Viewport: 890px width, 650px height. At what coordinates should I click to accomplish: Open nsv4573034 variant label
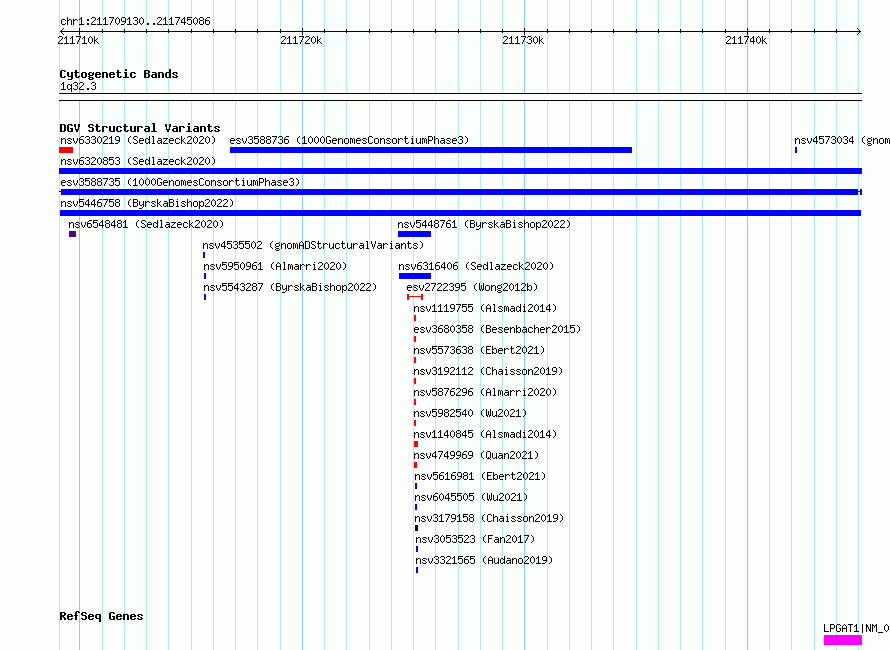tap(842, 140)
